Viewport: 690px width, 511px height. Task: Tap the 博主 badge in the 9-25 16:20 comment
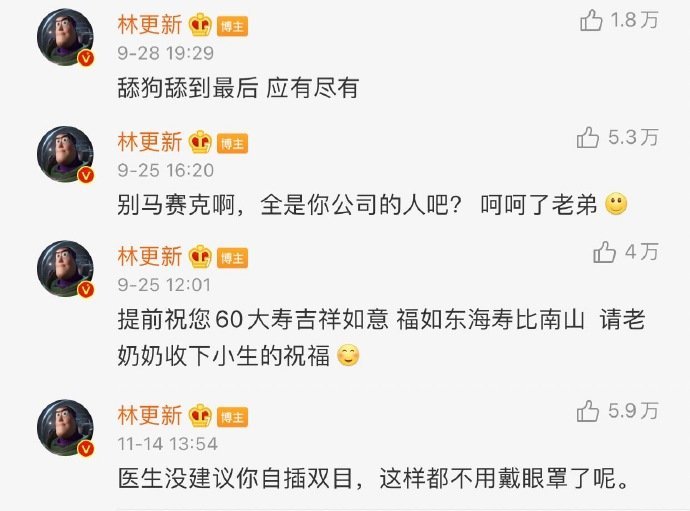[x=232, y=143]
